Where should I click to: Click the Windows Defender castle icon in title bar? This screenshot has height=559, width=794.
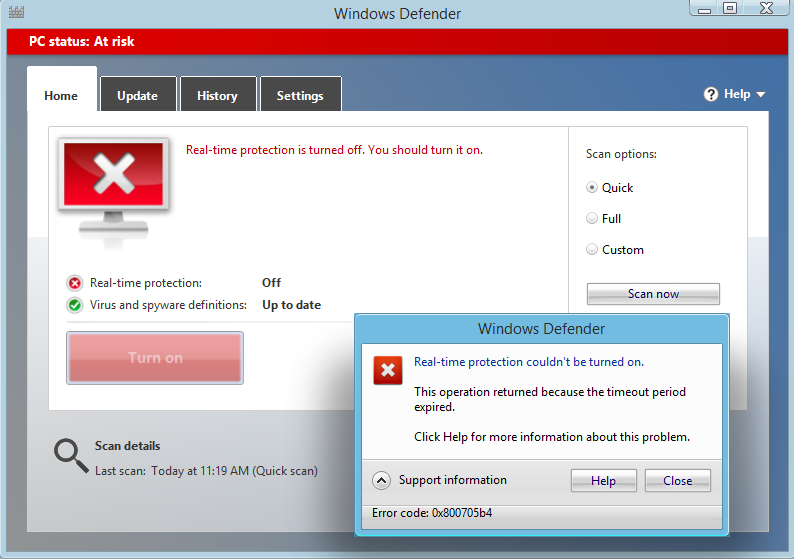pos(16,12)
